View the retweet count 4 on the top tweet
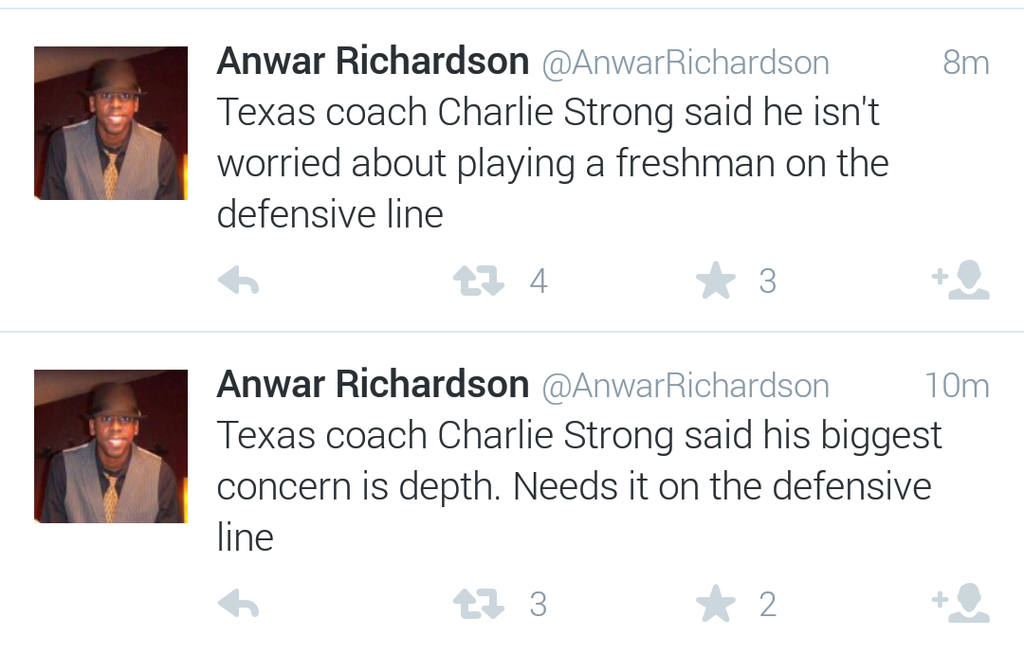Viewport: 1024px width, 654px height. pos(538,282)
